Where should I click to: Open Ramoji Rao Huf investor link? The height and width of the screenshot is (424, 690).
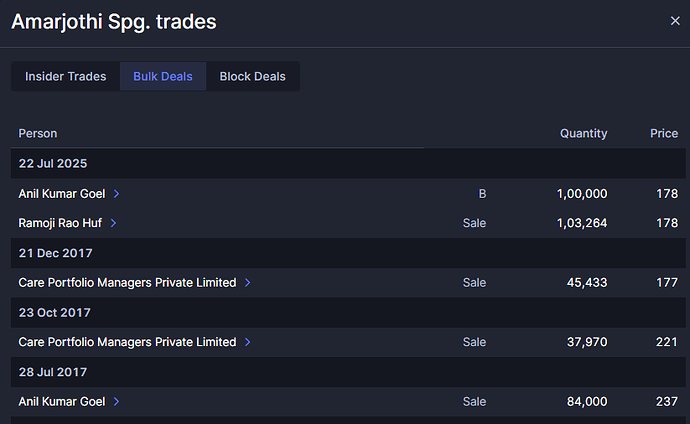tap(60, 223)
